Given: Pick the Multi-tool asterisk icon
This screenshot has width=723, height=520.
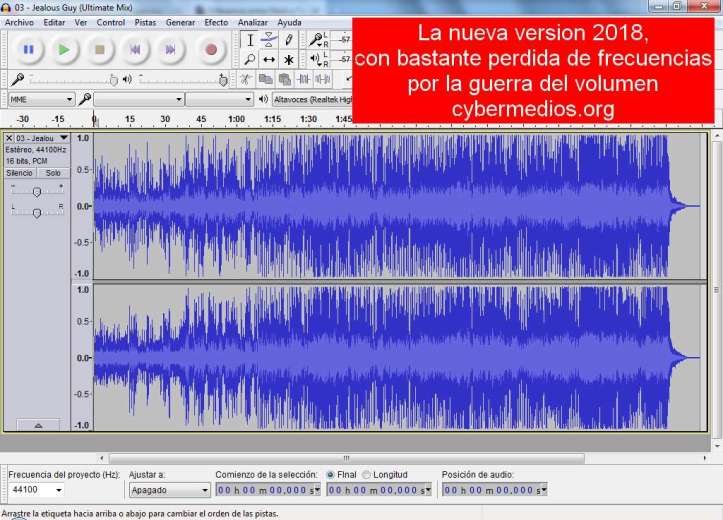Looking at the screenshot, I should coord(289,60).
